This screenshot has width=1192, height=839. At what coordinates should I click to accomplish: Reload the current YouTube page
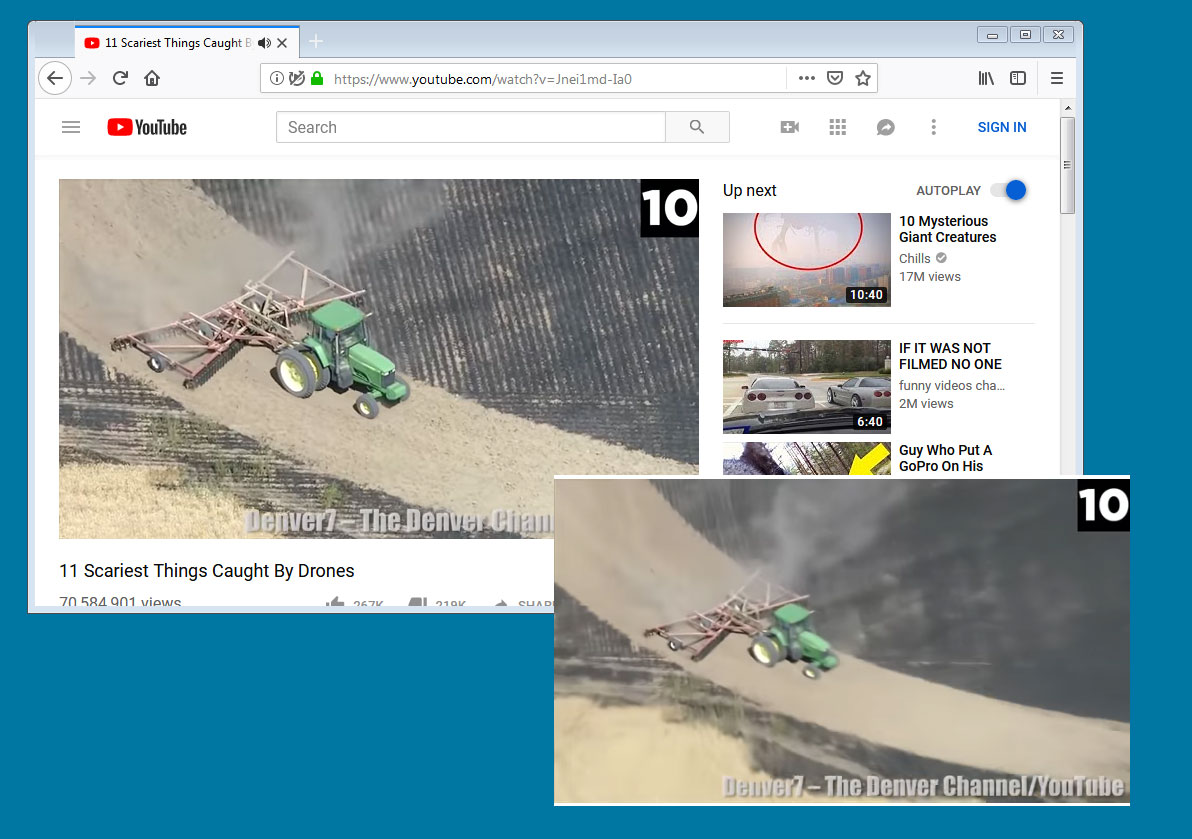[x=120, y=78]
